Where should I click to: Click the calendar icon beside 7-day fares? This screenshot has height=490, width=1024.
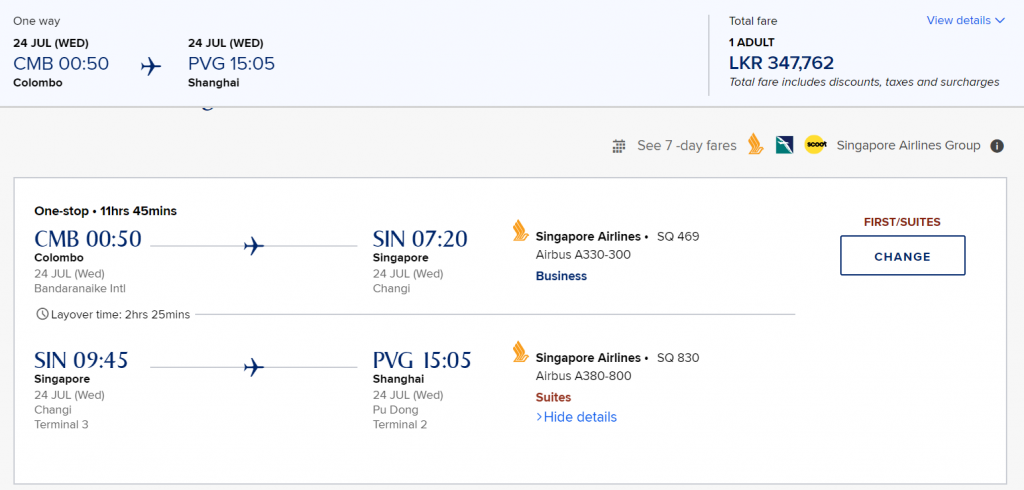[x=618, y=146]
